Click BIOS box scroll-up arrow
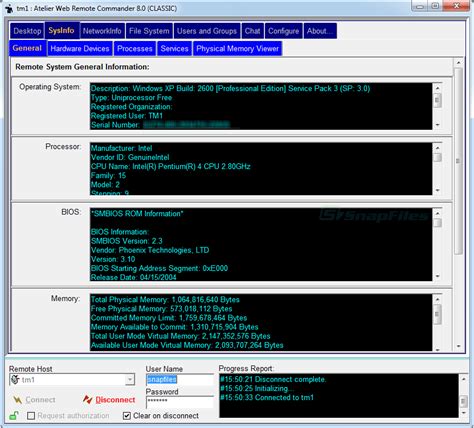This screenshot has width=474, height=428. click(438, 213)
